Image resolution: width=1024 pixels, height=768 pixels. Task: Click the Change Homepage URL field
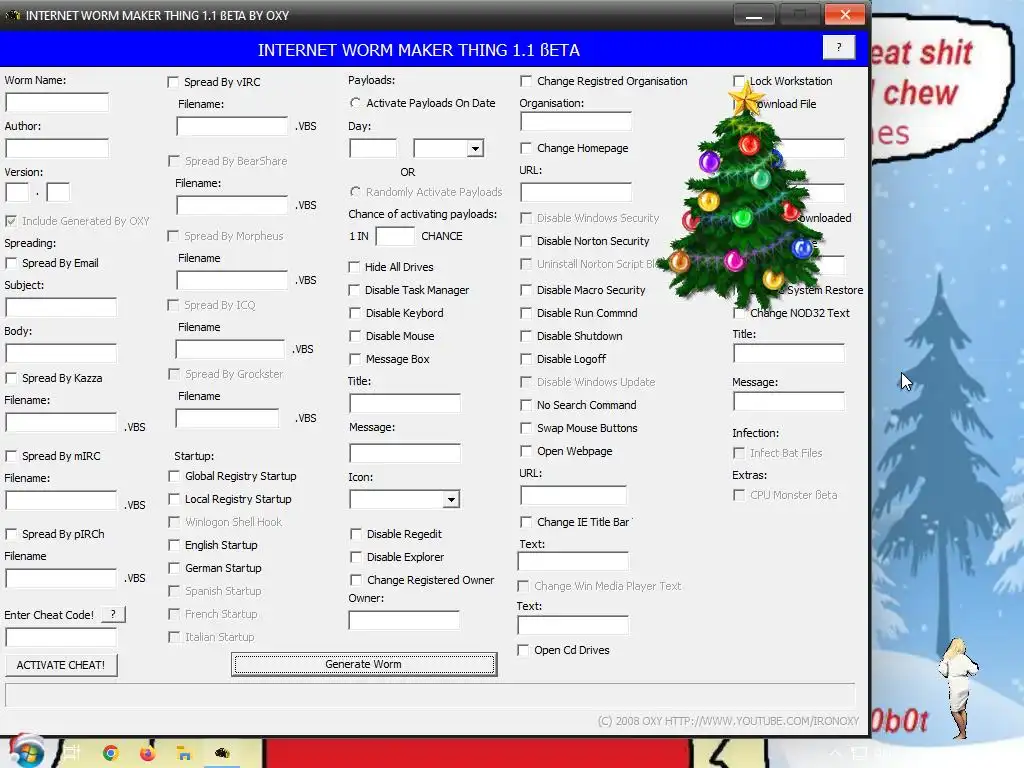click(576, 193)
